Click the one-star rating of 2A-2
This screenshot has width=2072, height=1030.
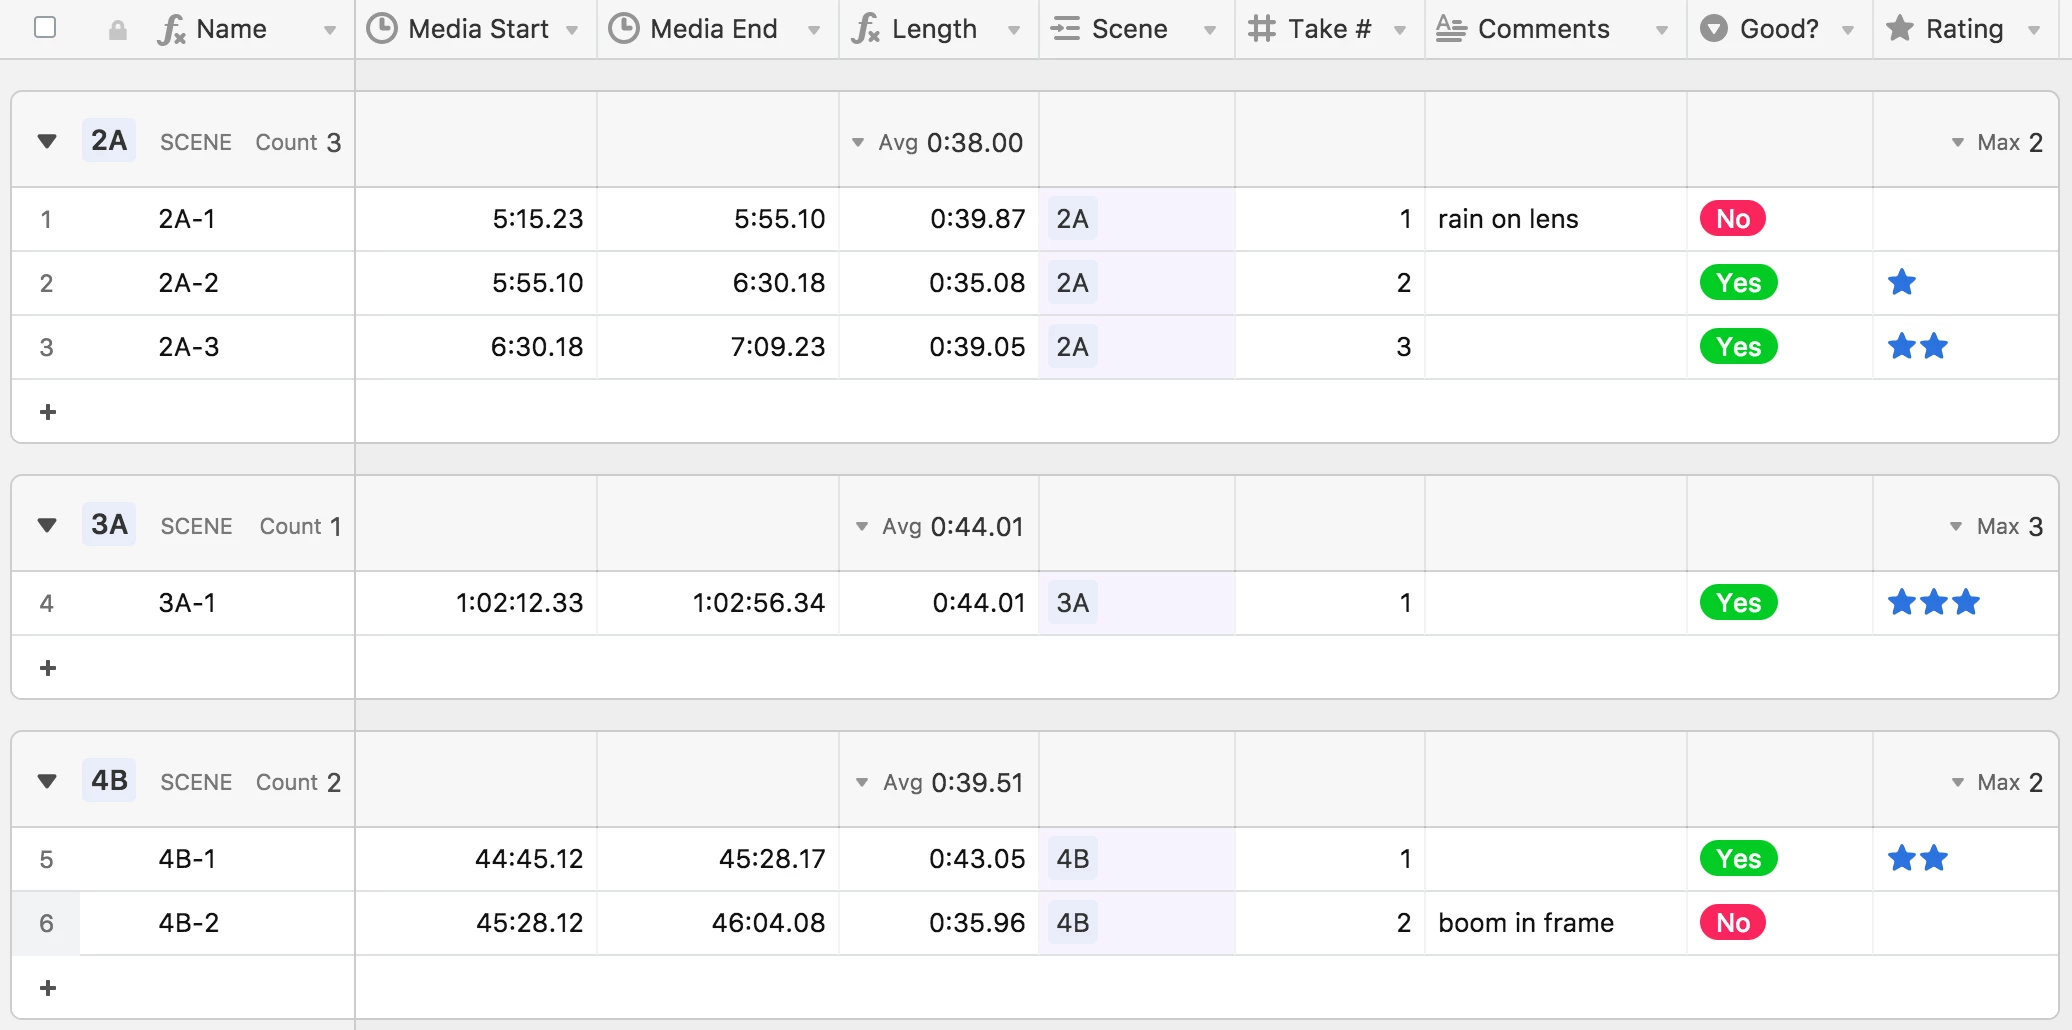pyautogui.click(x=1902, y=282)
